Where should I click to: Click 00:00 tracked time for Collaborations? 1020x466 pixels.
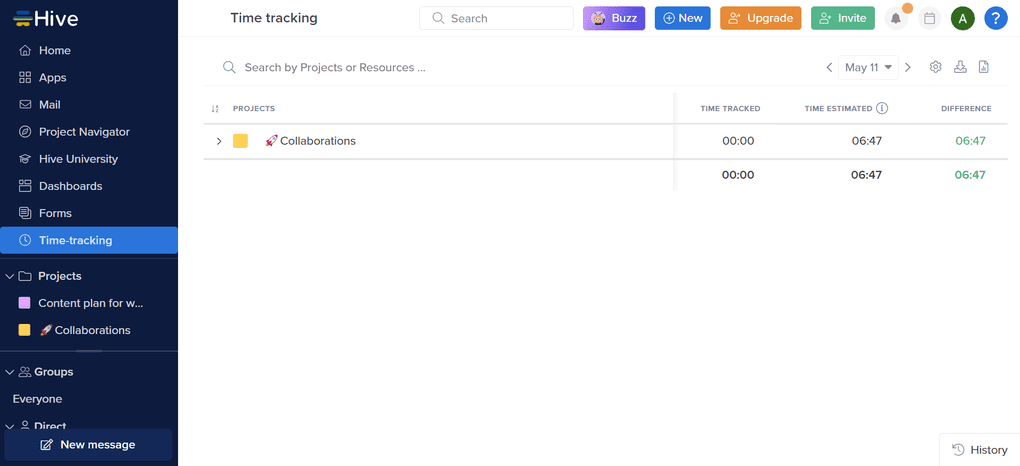point(738,141)
